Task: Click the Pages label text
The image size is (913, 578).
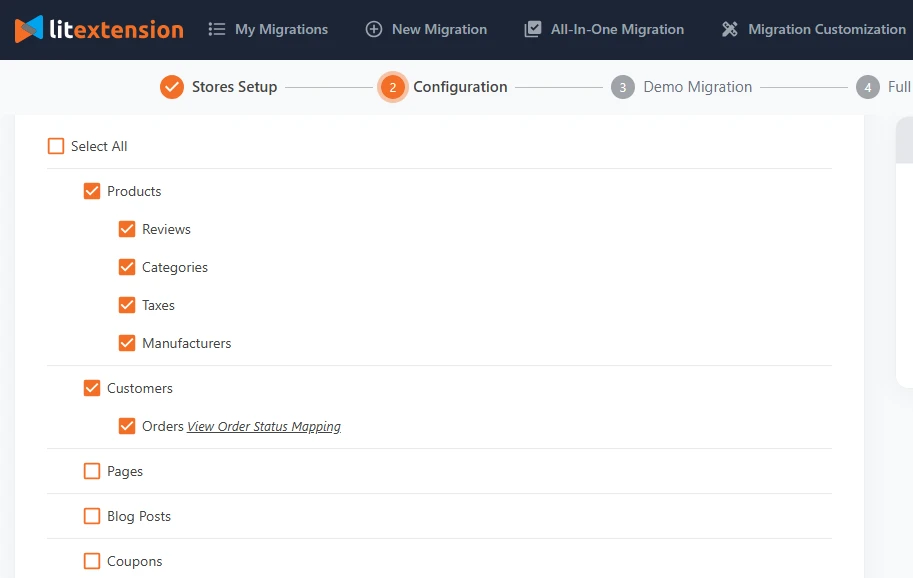Action: tap(125, 471)
